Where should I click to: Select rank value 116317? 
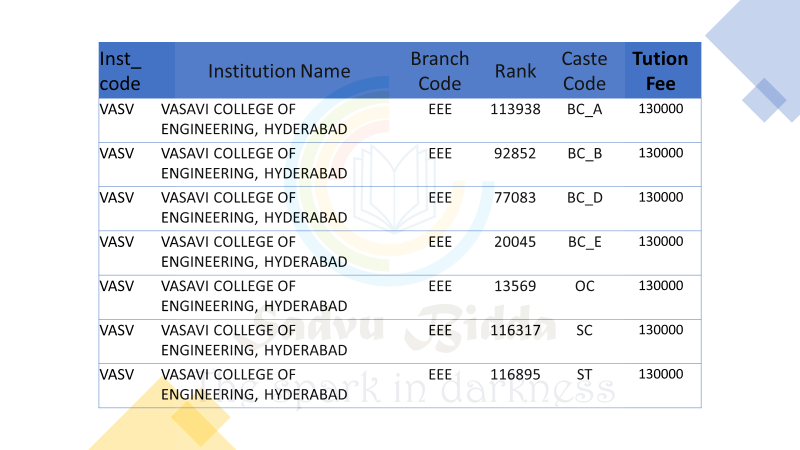tap(515, 331)
